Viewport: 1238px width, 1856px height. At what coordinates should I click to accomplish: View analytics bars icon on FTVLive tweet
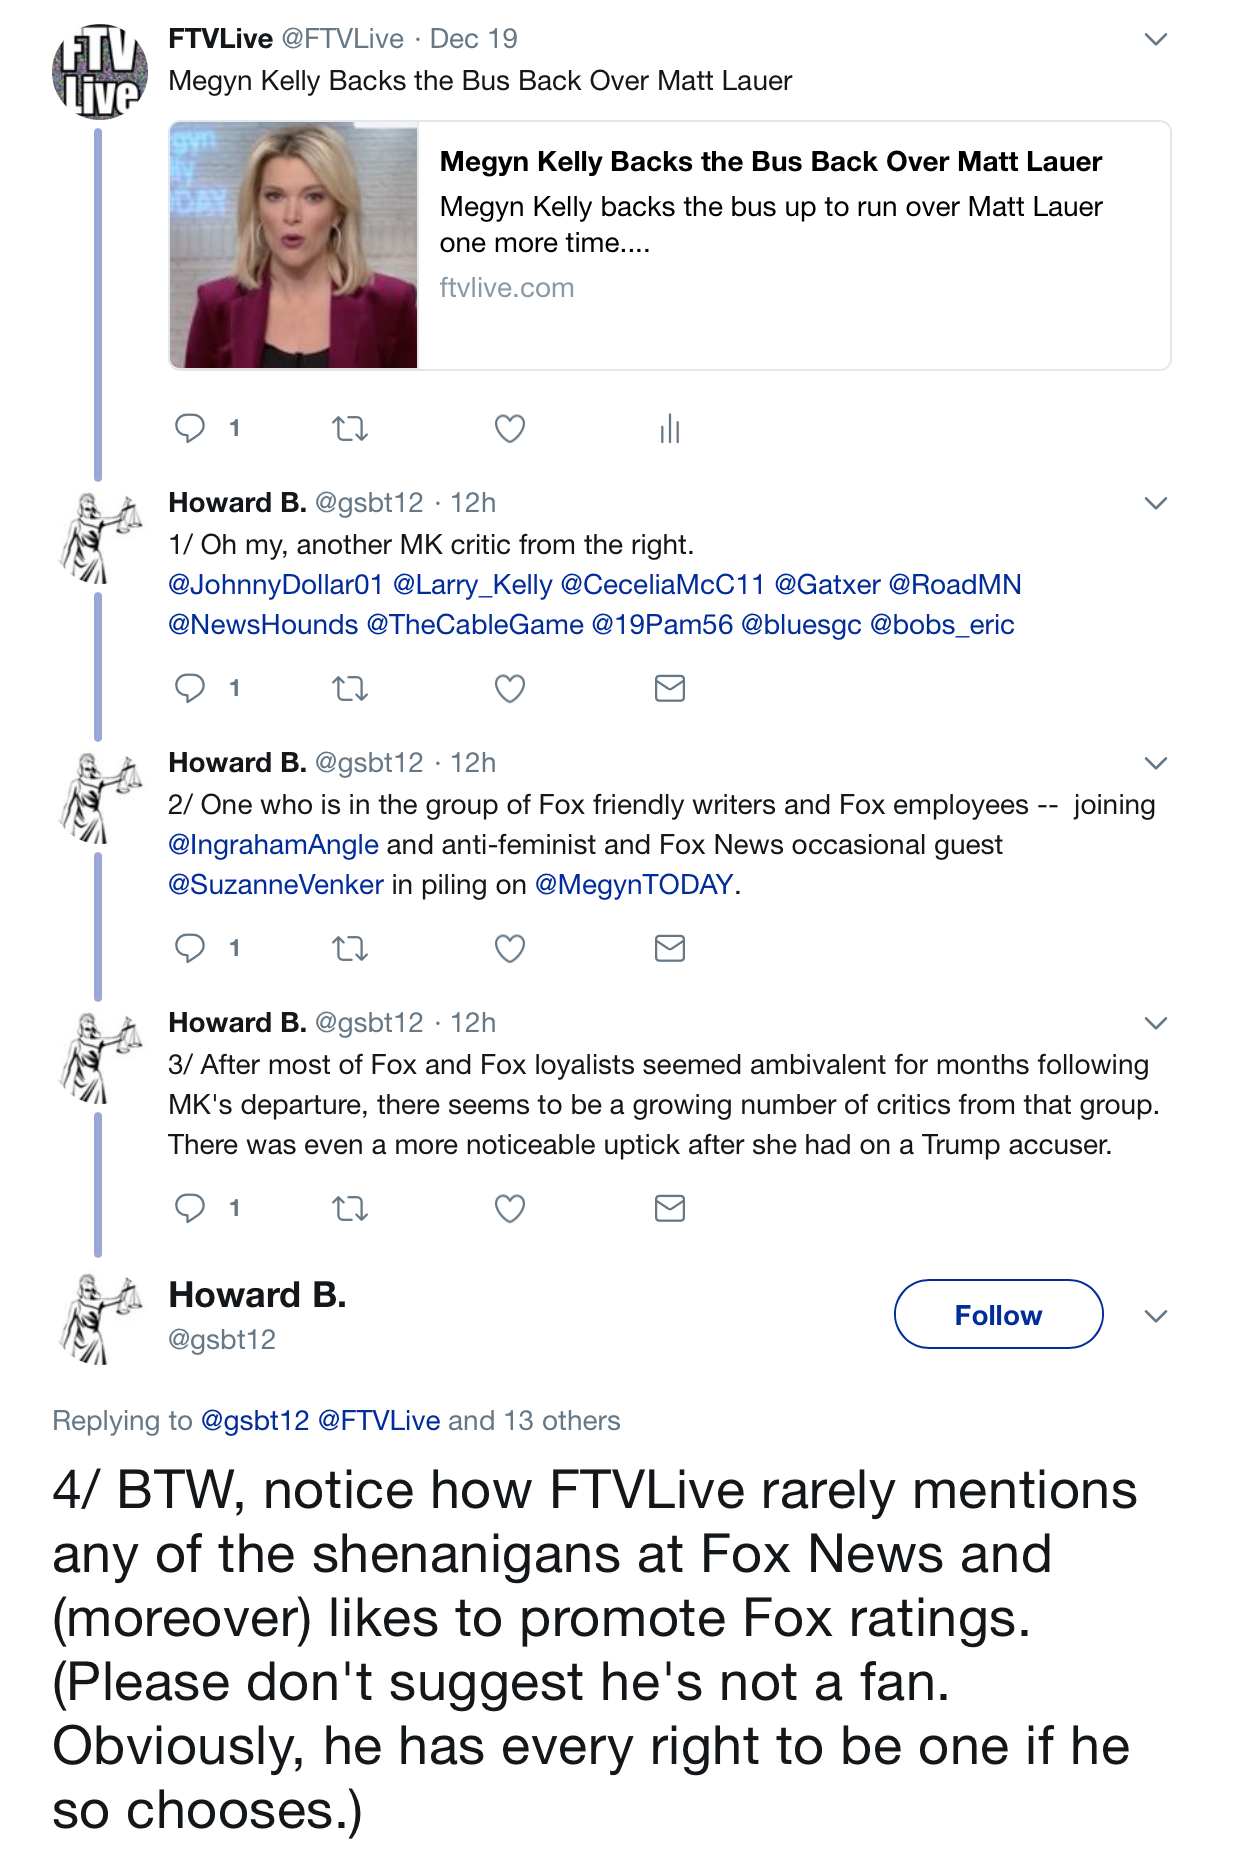pyautogui.click(x=670, y=429)
